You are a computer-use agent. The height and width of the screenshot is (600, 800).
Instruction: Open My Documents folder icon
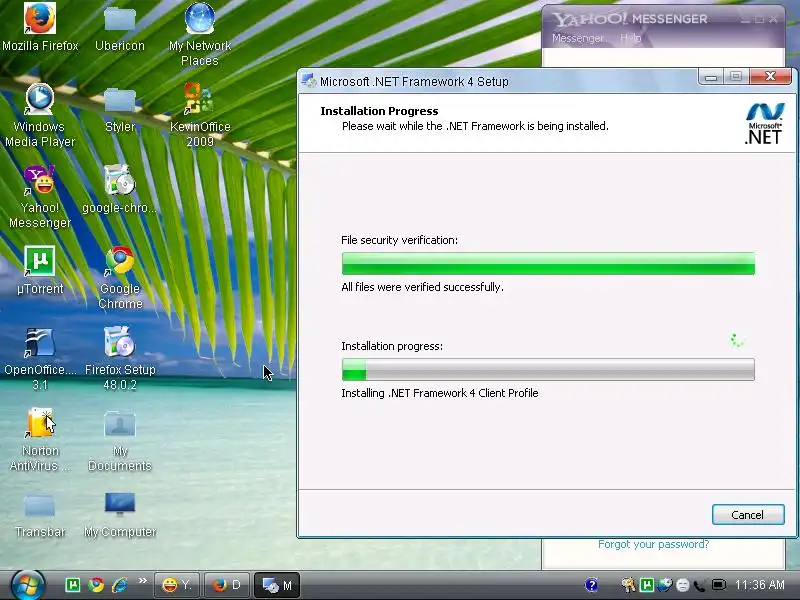tap(120, 440)
